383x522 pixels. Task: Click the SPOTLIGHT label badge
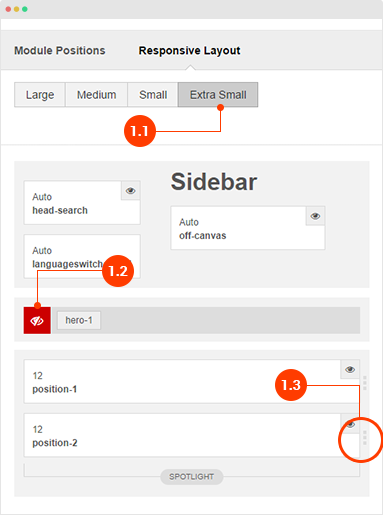point(192,477)
